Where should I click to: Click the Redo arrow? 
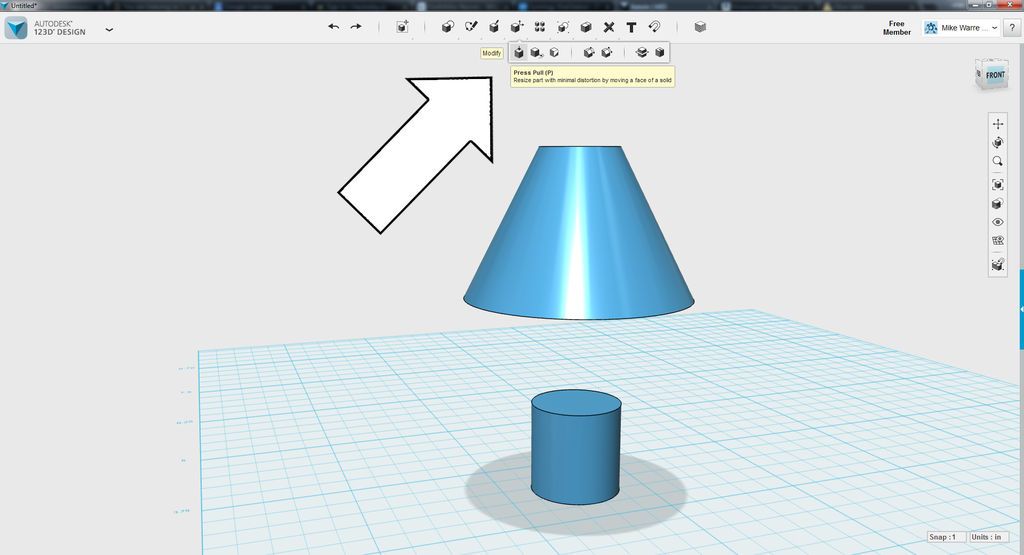click(356, 27)
